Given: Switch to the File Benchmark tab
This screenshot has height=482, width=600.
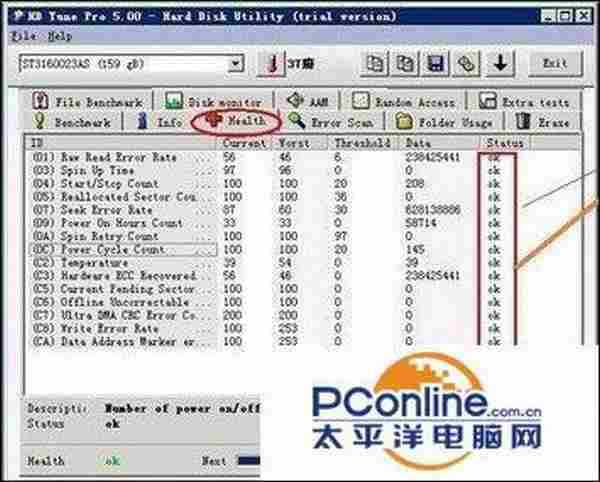Looking at the screenshot, I should point(90,101).
